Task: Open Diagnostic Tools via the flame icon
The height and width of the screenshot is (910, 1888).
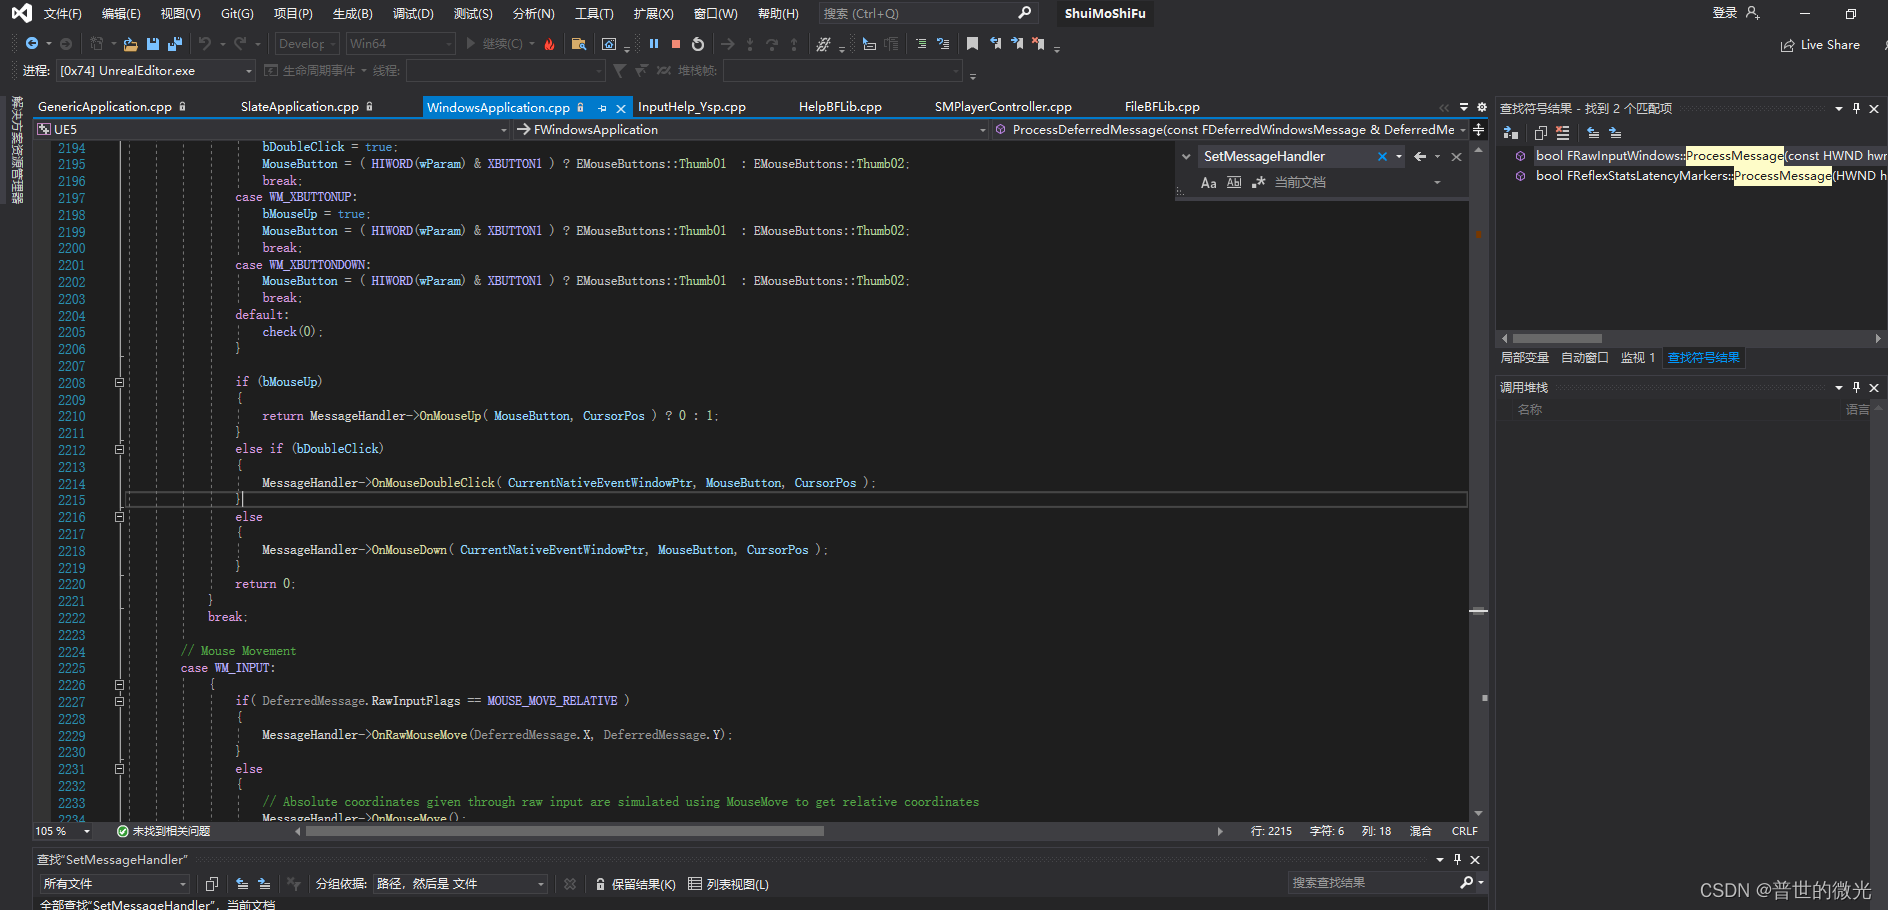Action: click(550, 43)
